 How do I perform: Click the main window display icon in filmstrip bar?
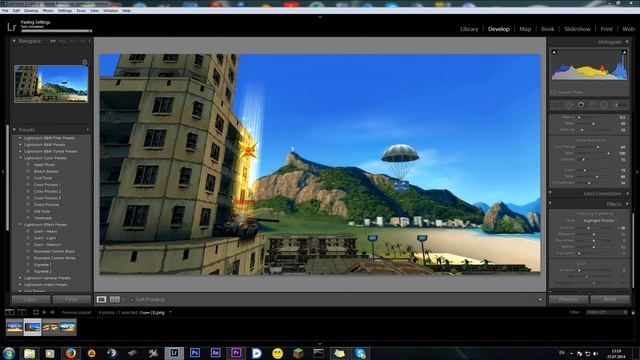tap(9, 312)
